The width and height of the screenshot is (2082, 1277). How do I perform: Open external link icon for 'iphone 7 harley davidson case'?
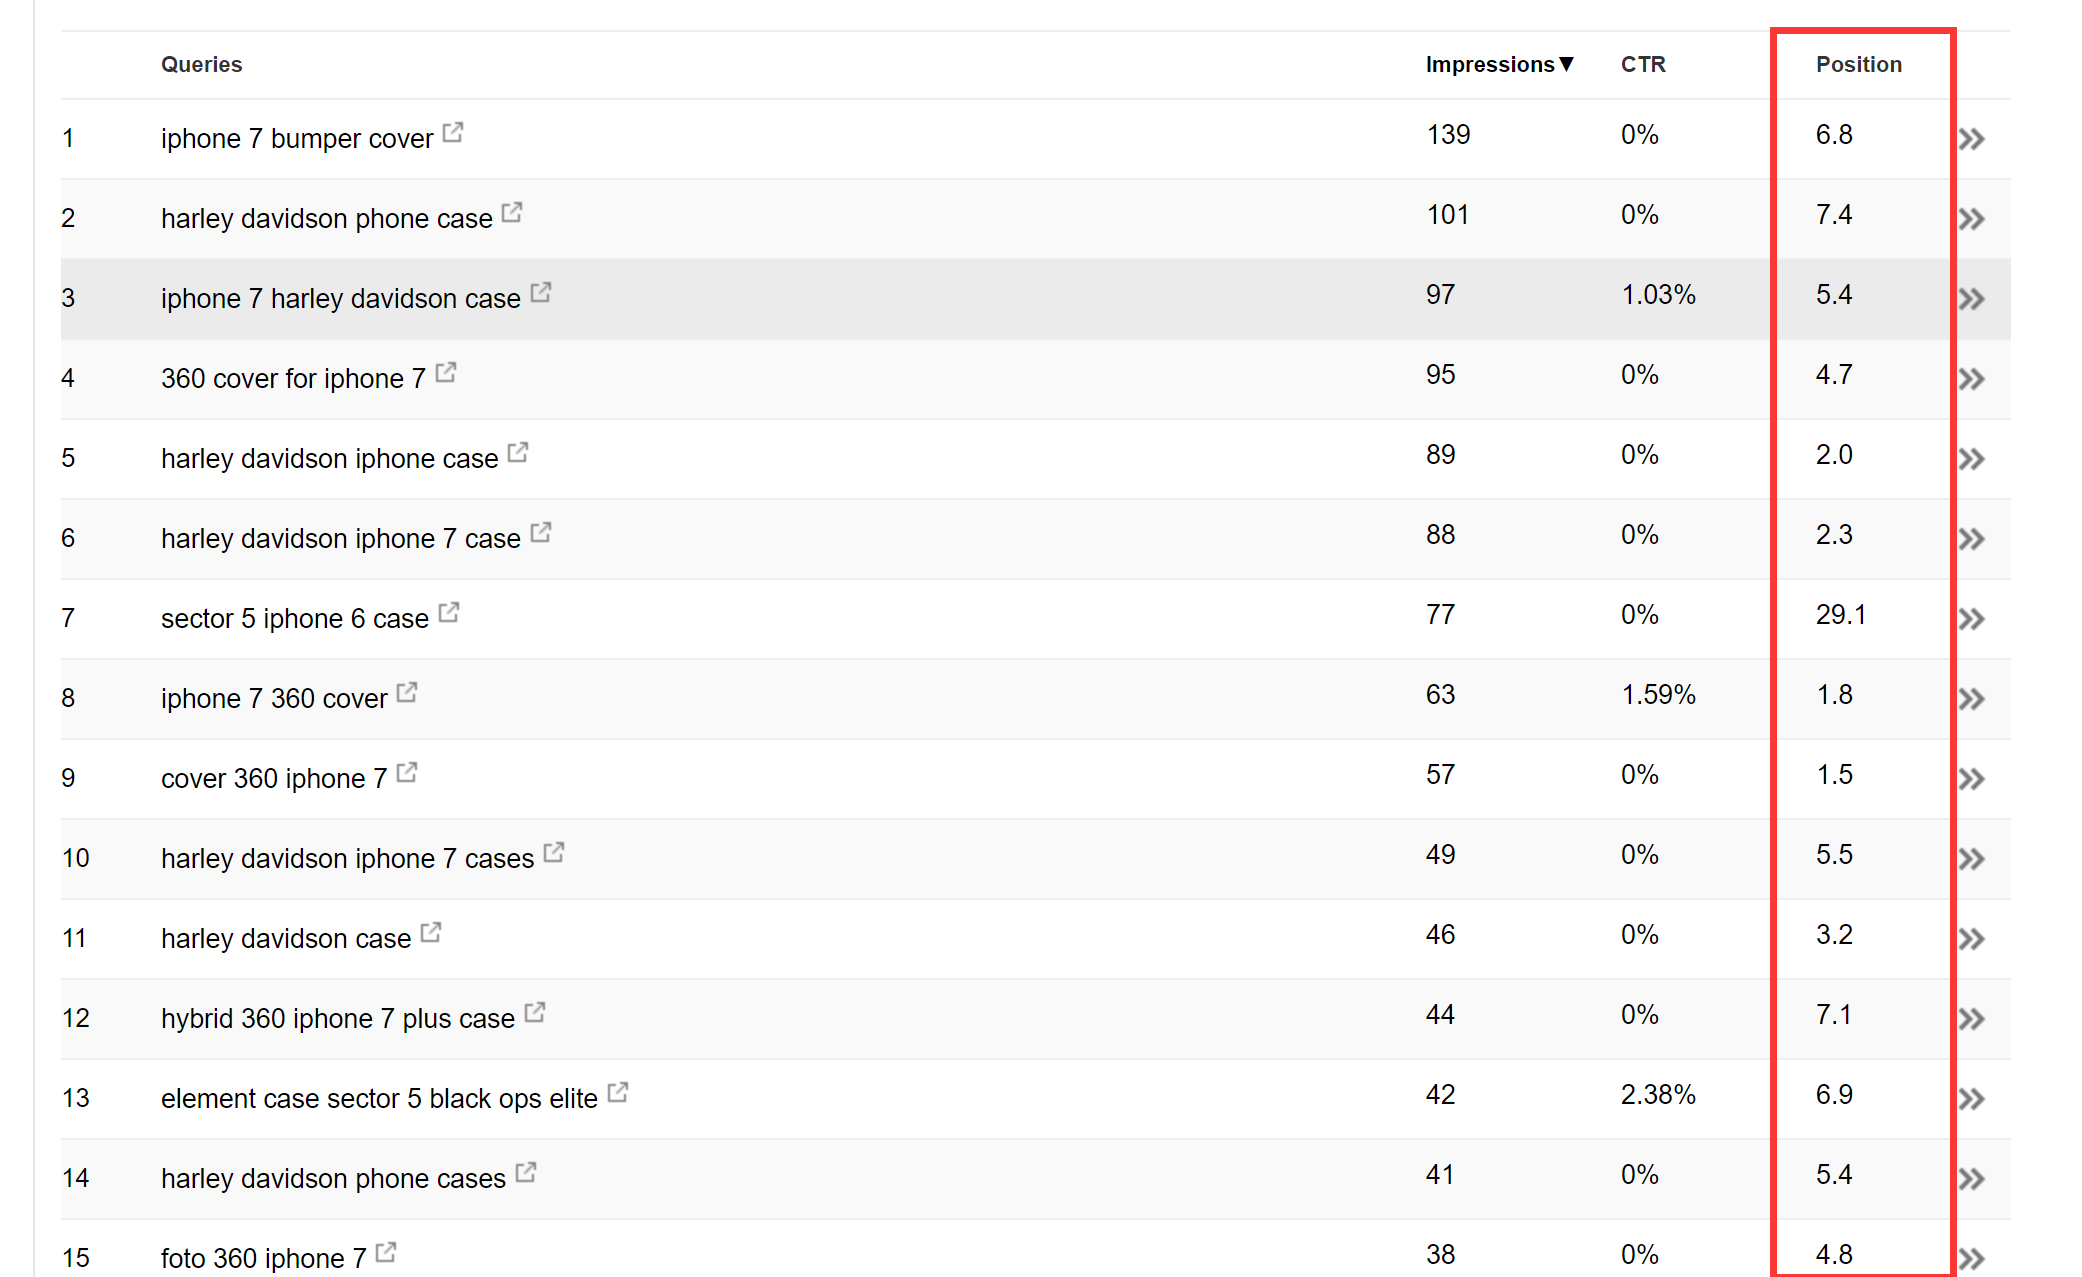point(541,292)
